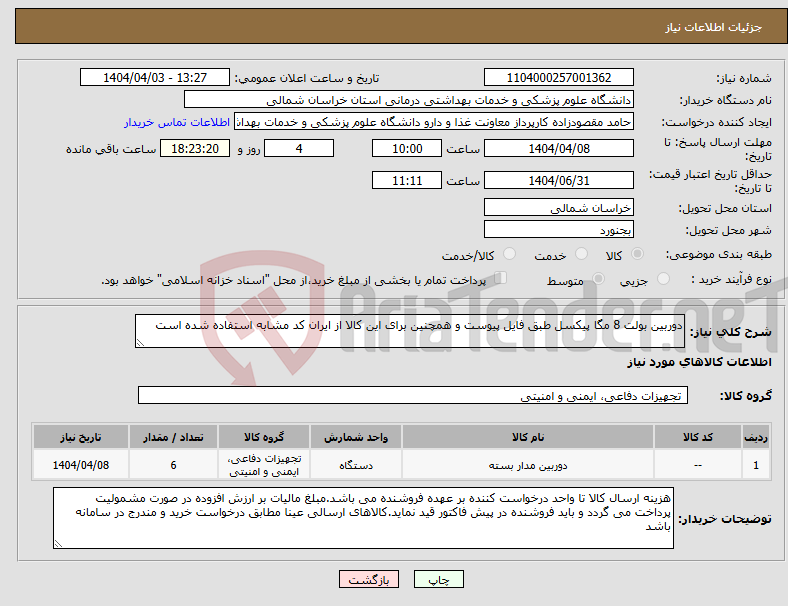Click the delivery province field خراسان شمالی
Viewport: 788px width, 606px height.
[x=558, y=208]
